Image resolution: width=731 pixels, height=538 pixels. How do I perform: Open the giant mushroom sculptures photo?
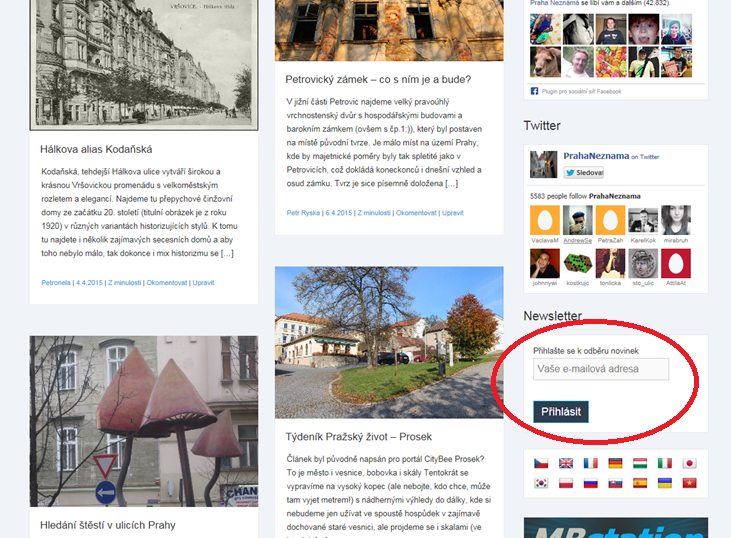[144, 421]
